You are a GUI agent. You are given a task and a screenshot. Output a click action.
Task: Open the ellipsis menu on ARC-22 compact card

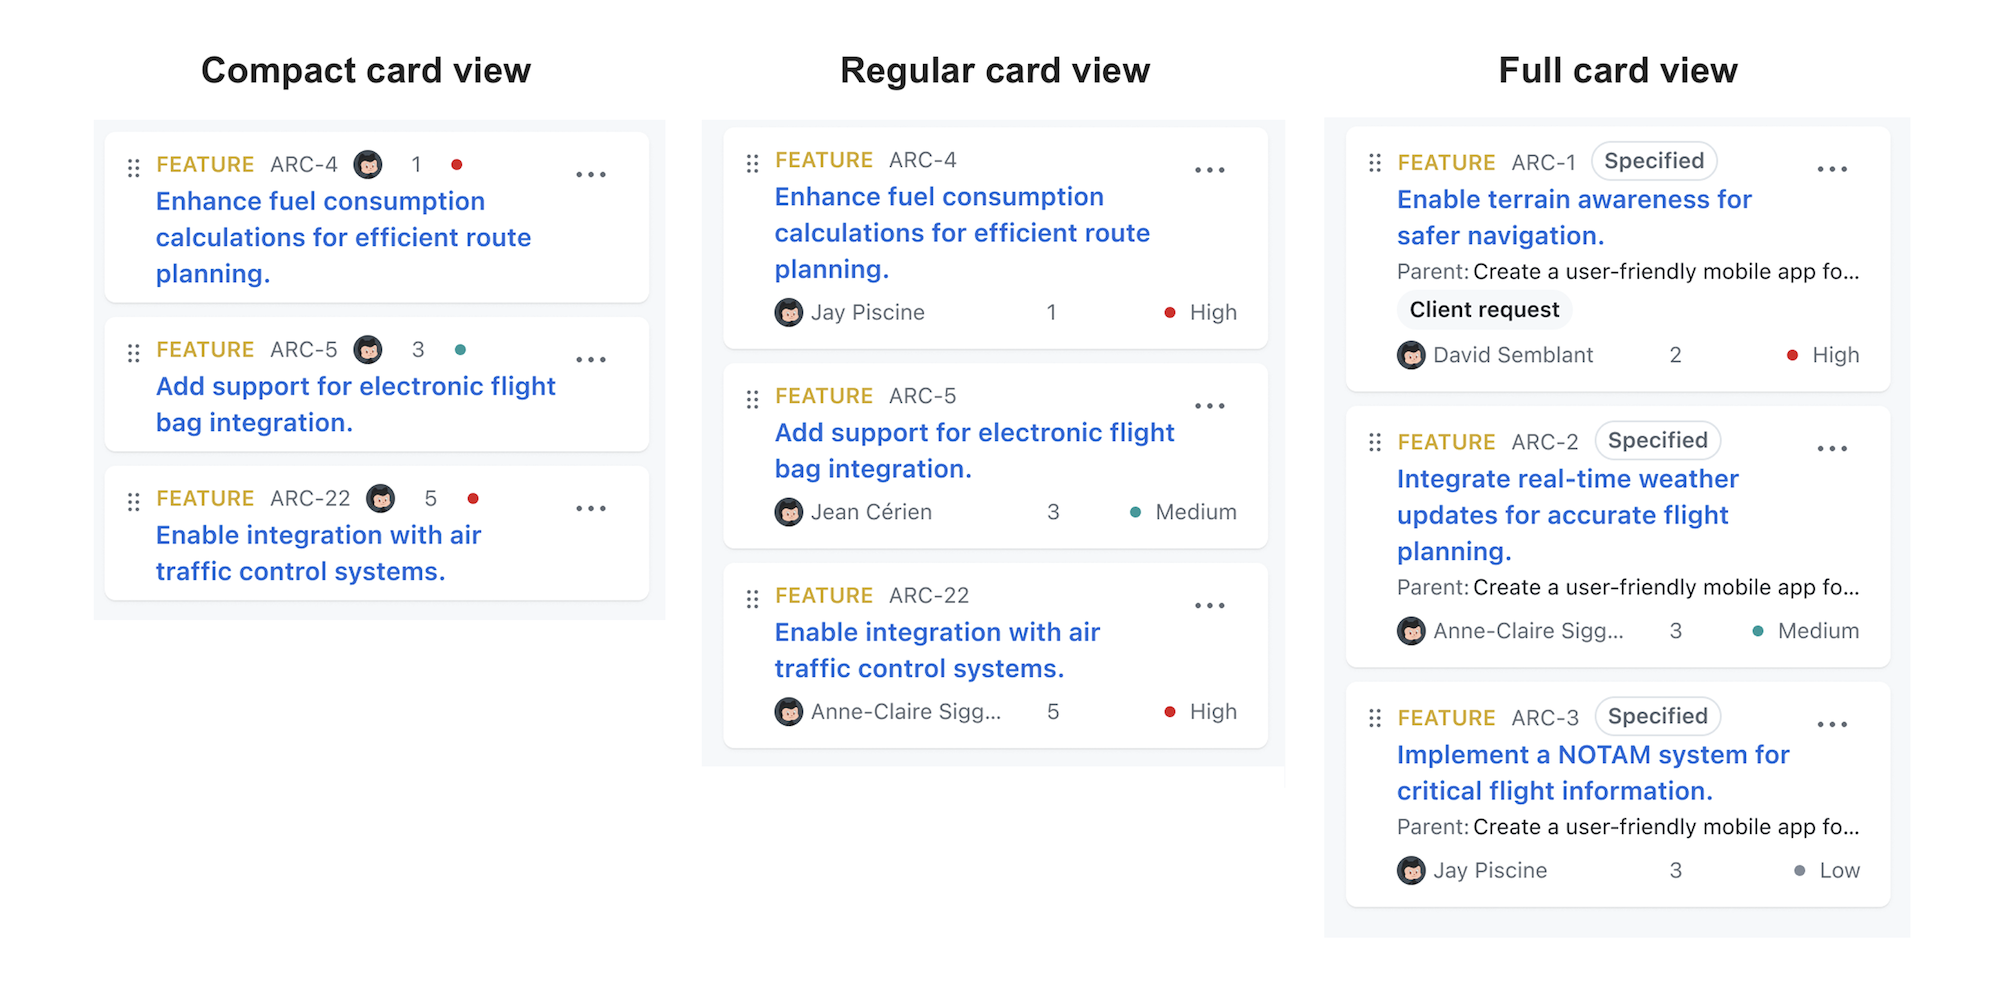point(592,508)
